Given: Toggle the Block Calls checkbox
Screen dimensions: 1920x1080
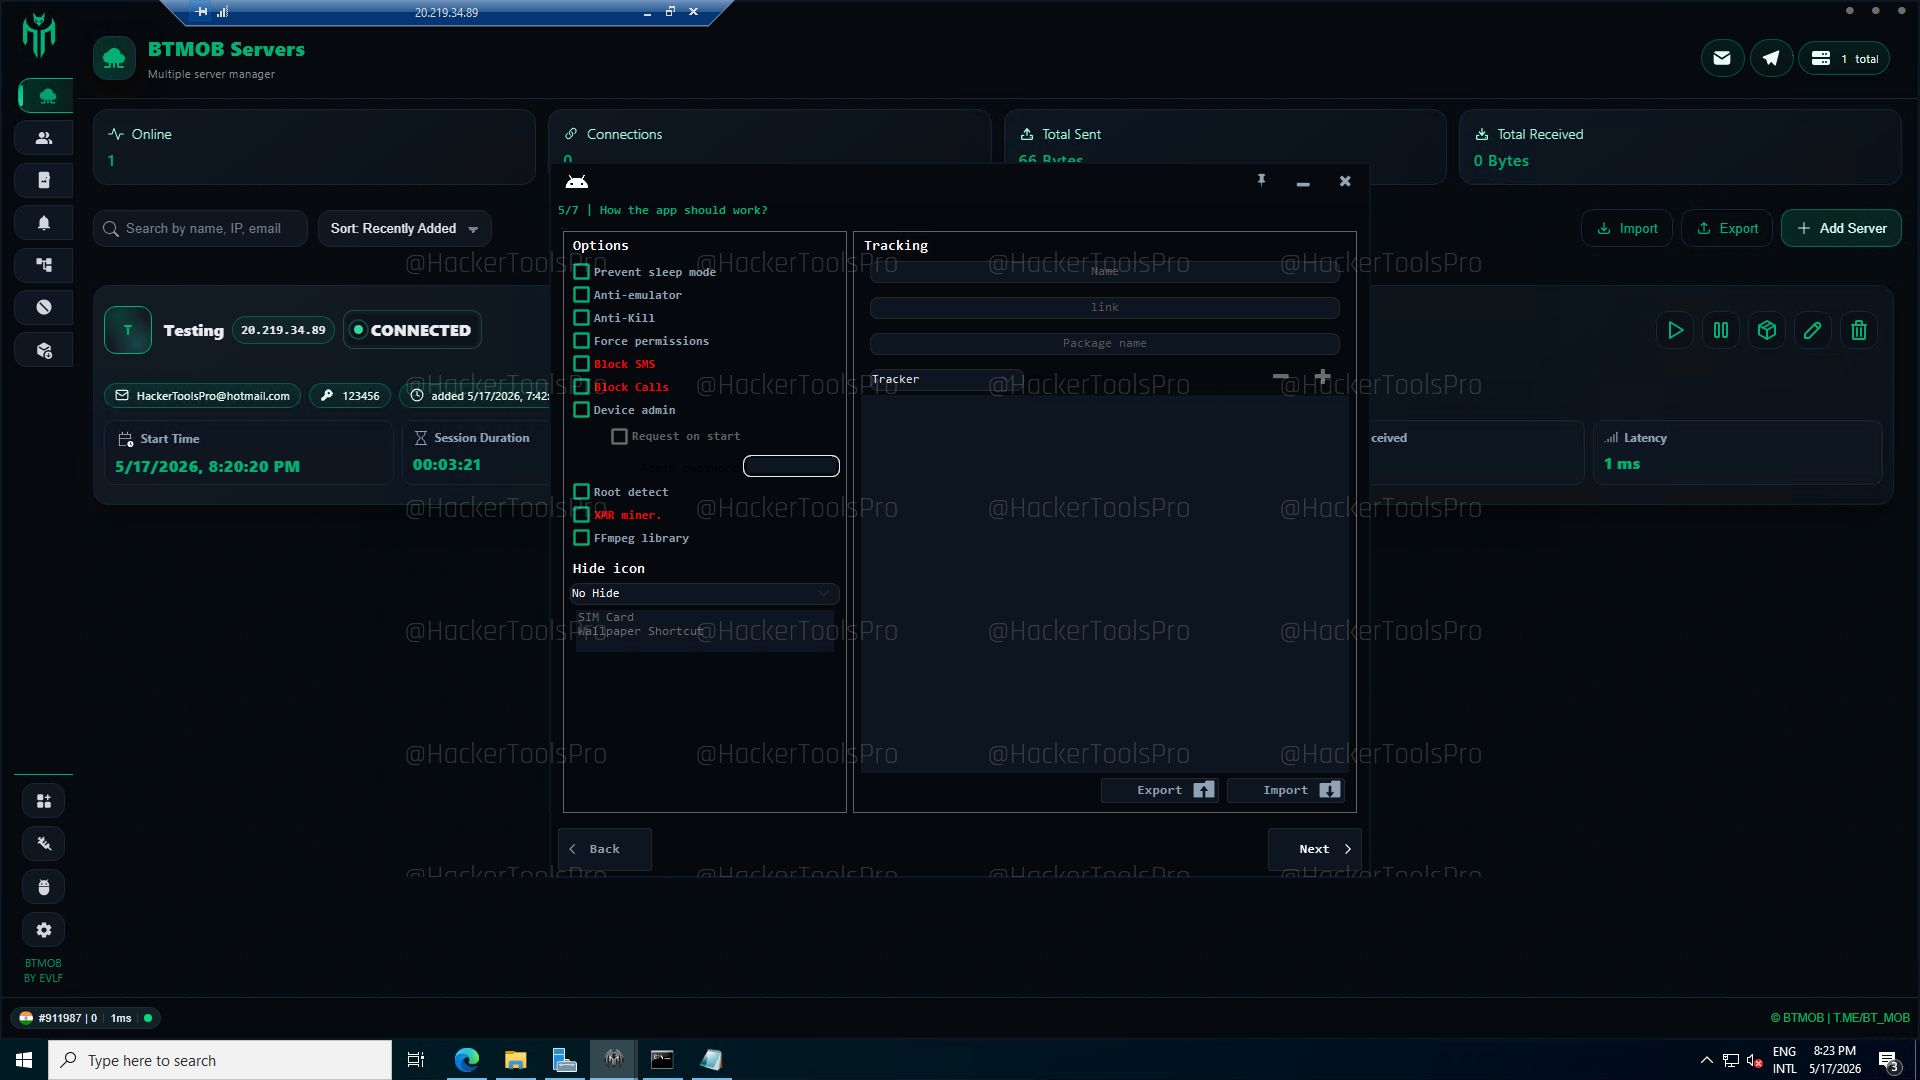Looking at the screenshot, I should (x=581, y=387).
